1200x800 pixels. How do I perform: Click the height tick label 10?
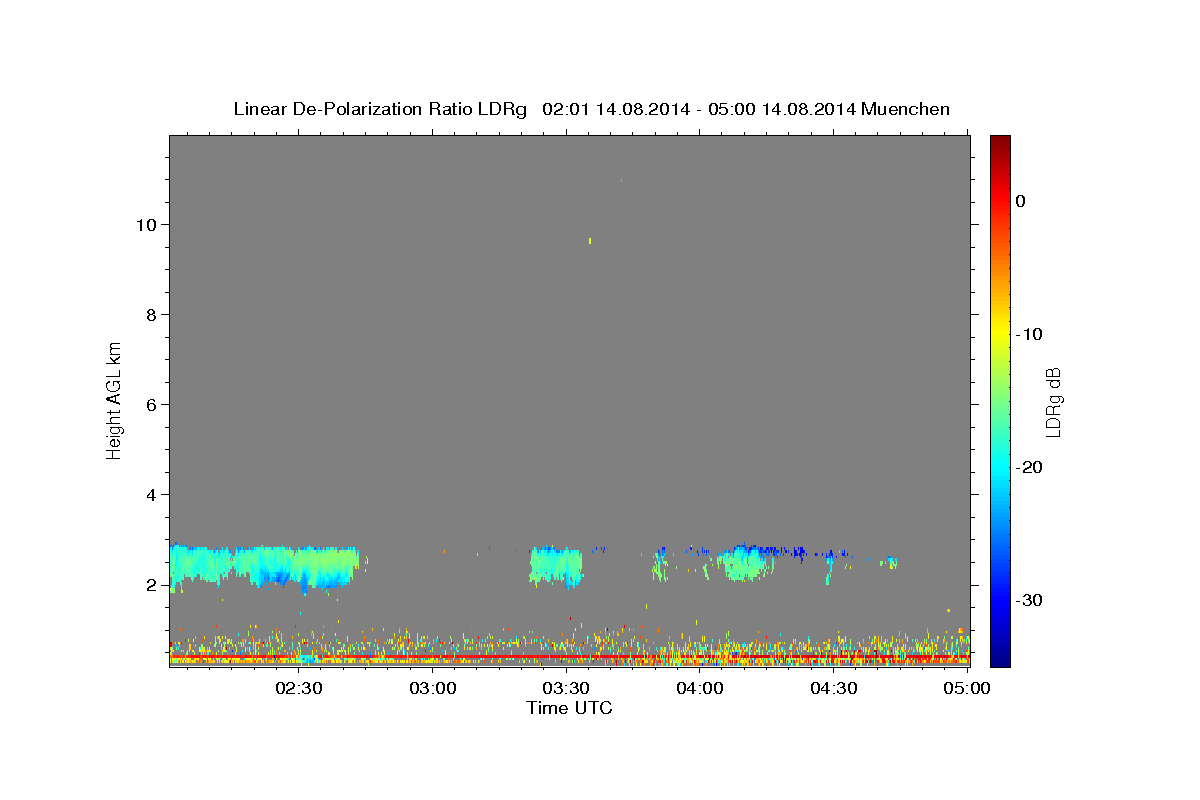point(145,225)
